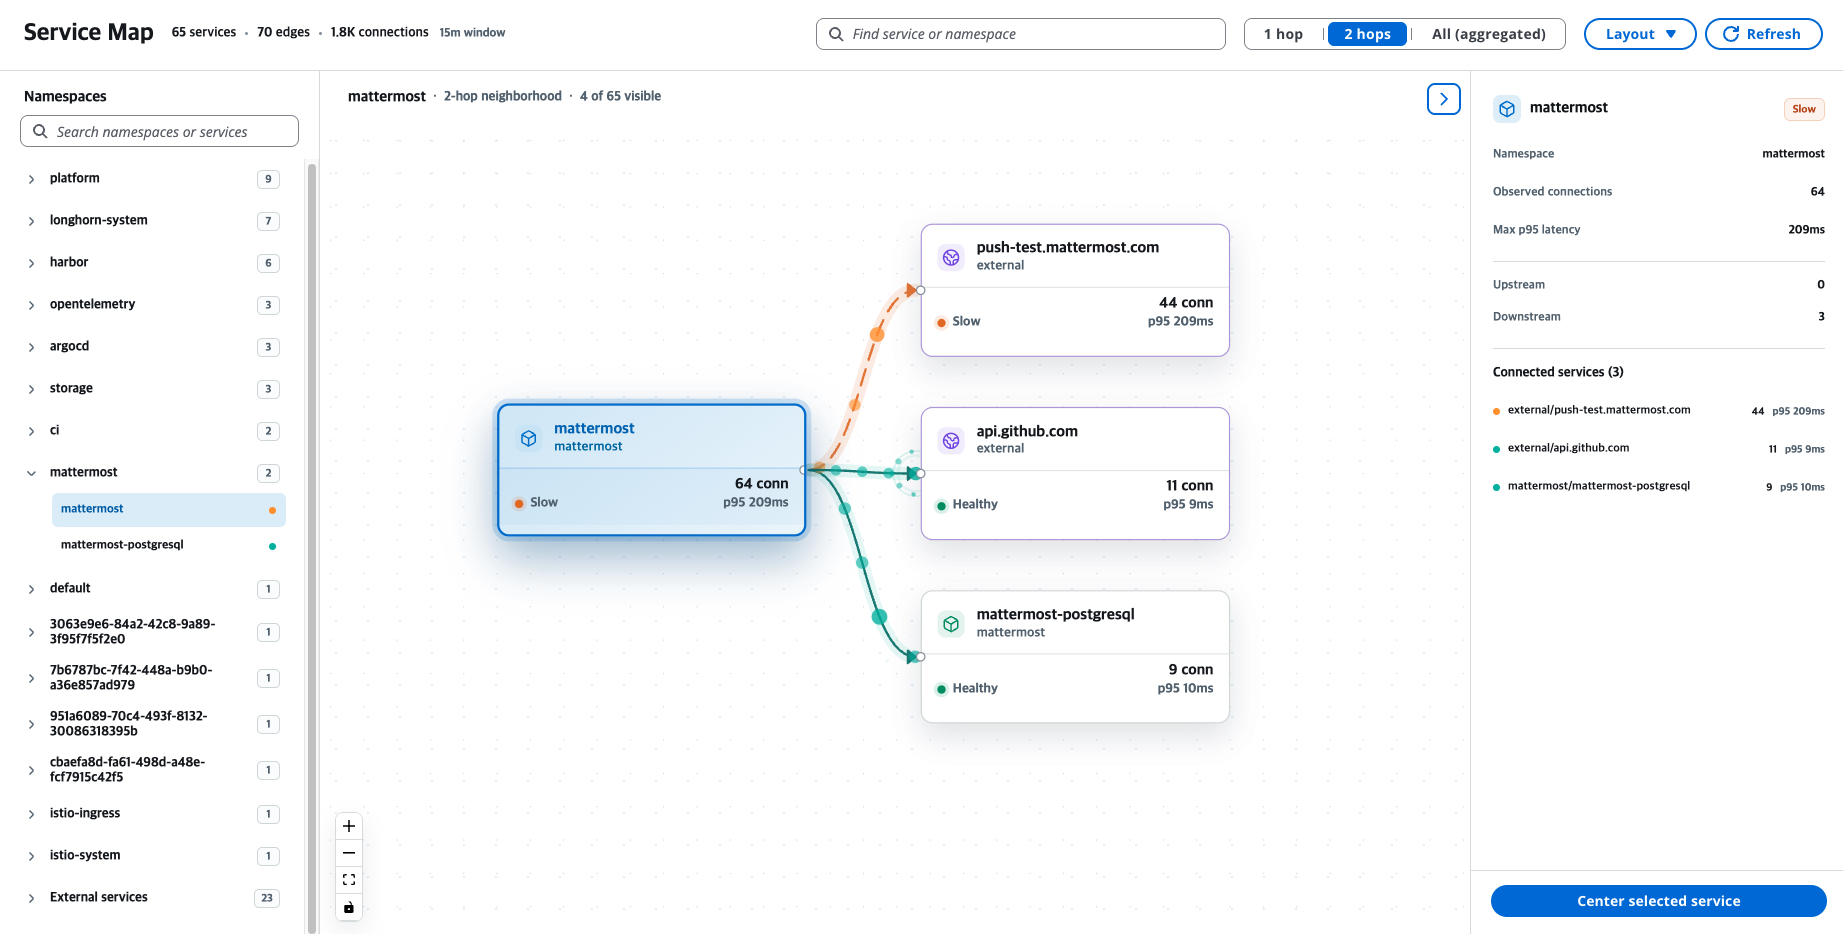Expand the default namespace
Screen dimensions: 1843x934
(31, 589)
